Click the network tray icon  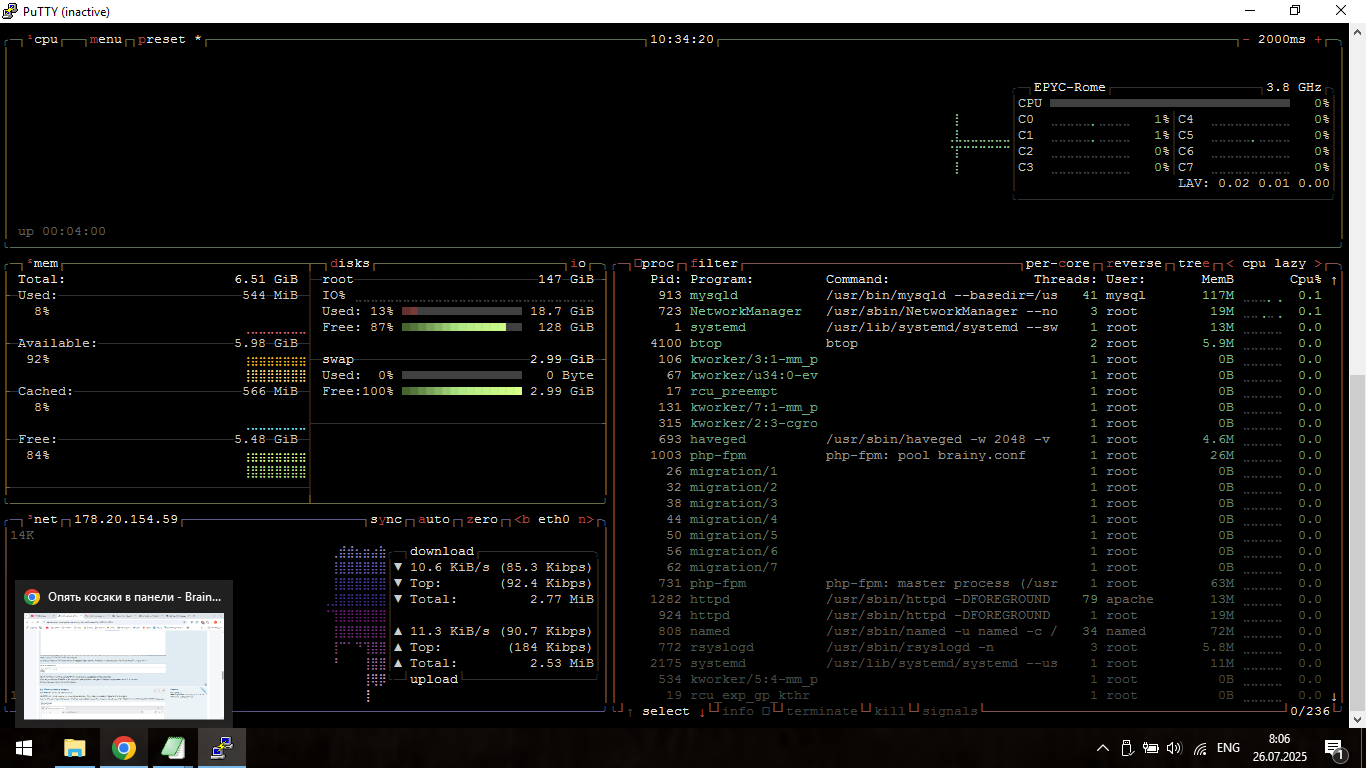(x=1200, y=748)
